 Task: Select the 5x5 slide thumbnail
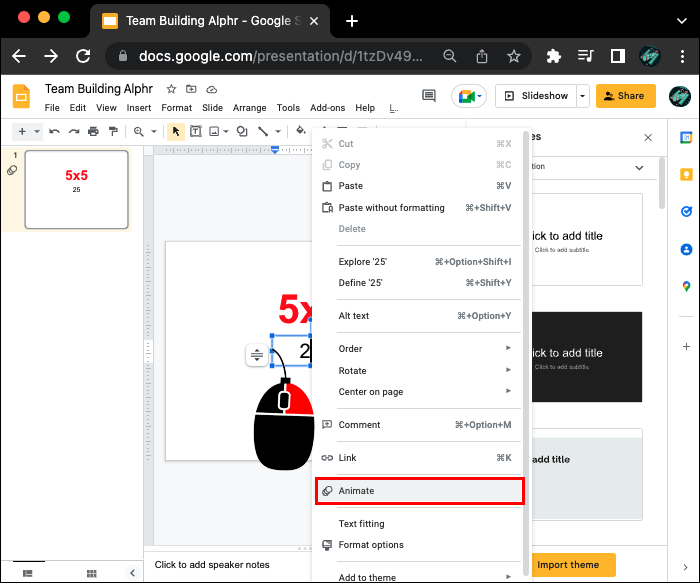coord(77,190)
